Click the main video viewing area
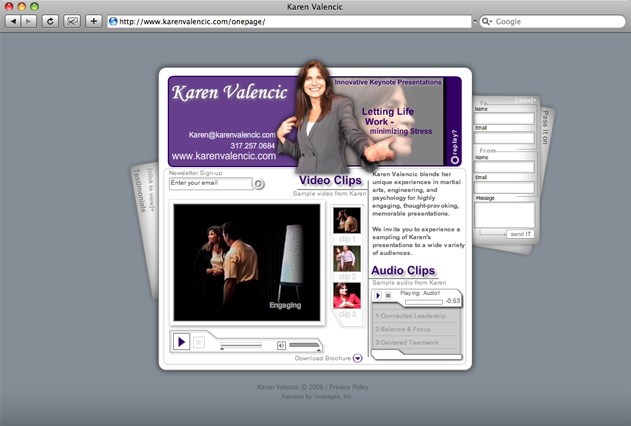631x426 pixels. 247,262
